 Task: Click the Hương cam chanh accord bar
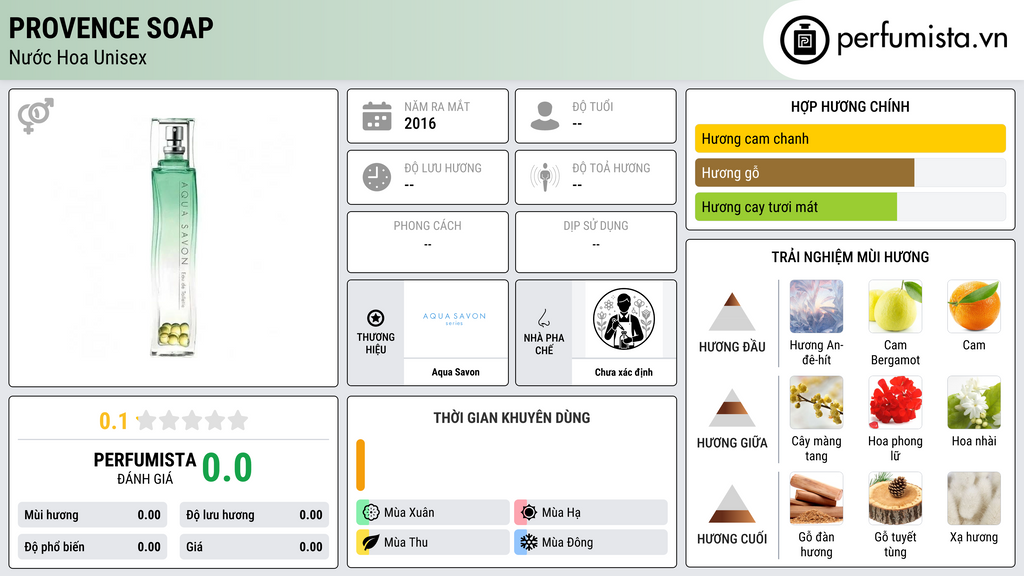(850, 138)
